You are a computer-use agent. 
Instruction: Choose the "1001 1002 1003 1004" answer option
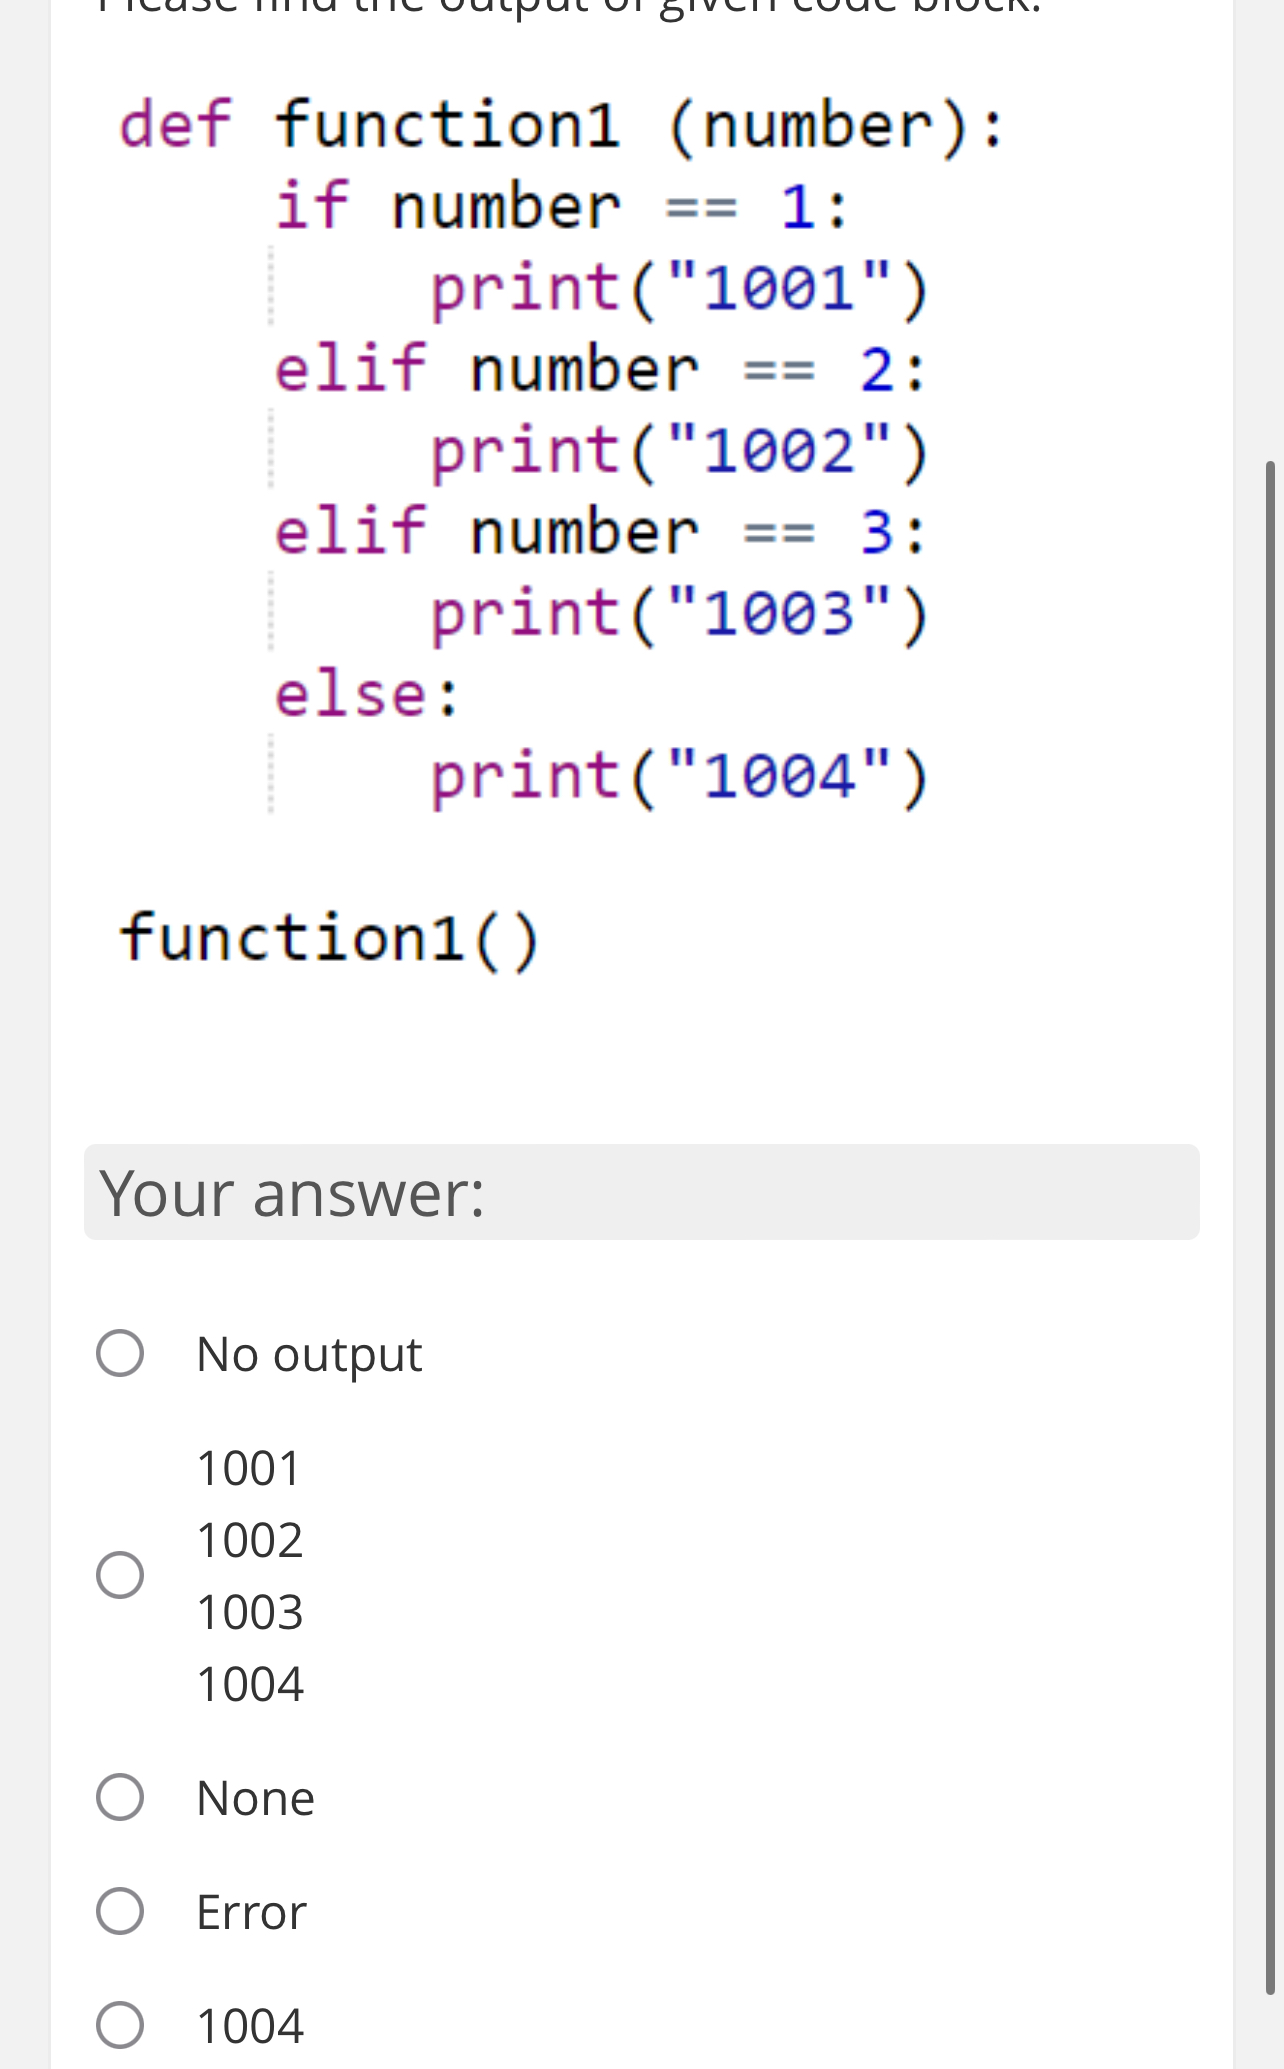pyautogui.click(x=121, y=1574)
